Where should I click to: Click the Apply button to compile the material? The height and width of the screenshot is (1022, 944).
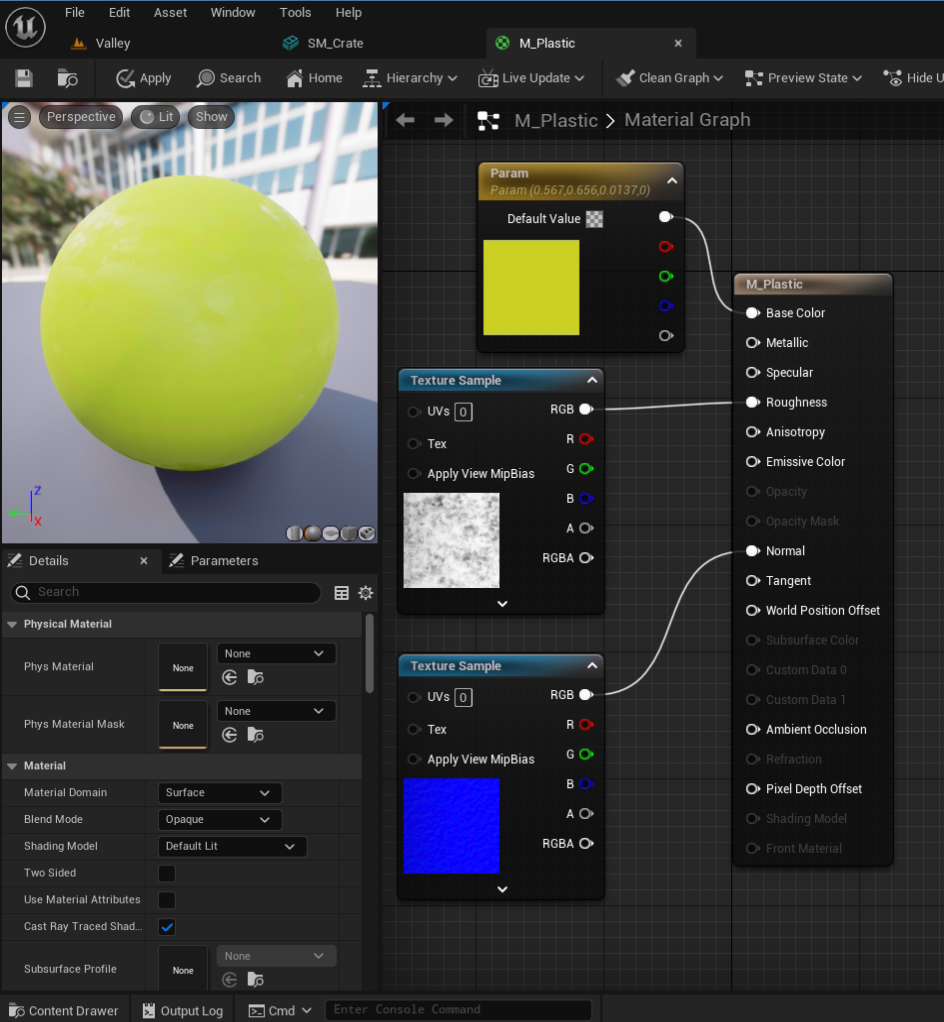click(x=143, y=77)
